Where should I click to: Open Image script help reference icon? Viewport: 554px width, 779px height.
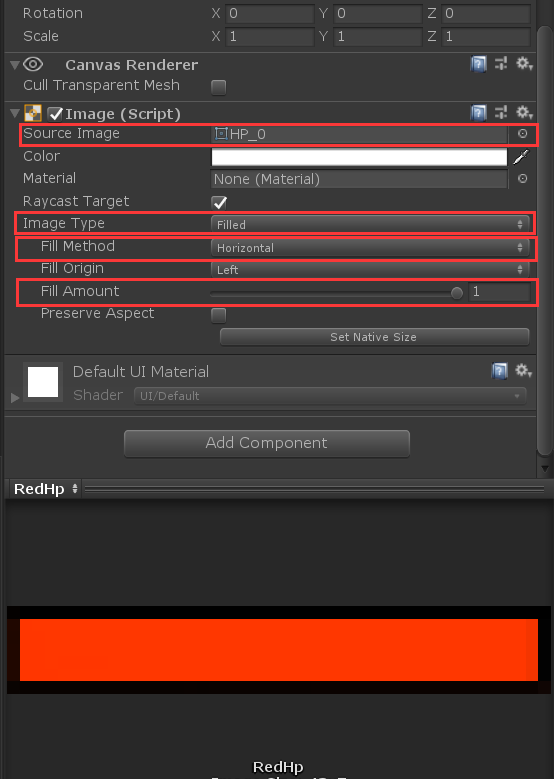(478, 113)
